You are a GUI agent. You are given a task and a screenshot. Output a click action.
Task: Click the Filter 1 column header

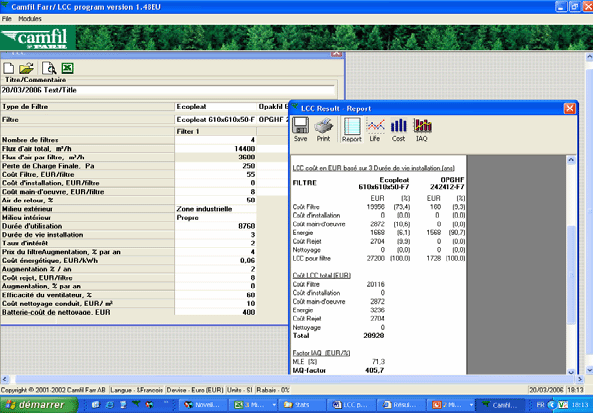coord(216,131)
